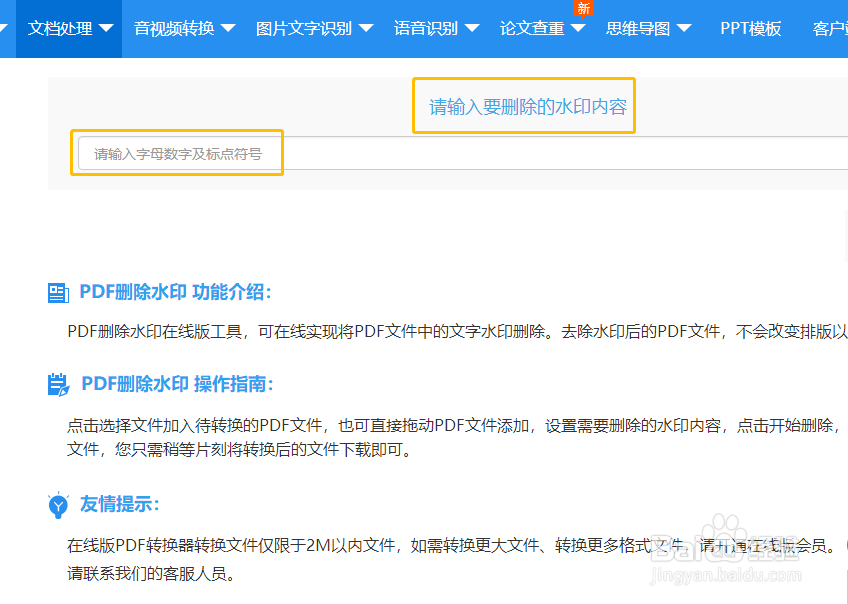The image size is (848, 604).
Task: Open the 论文查重 dropdown arrow
Action: click(x=577, y=29)
